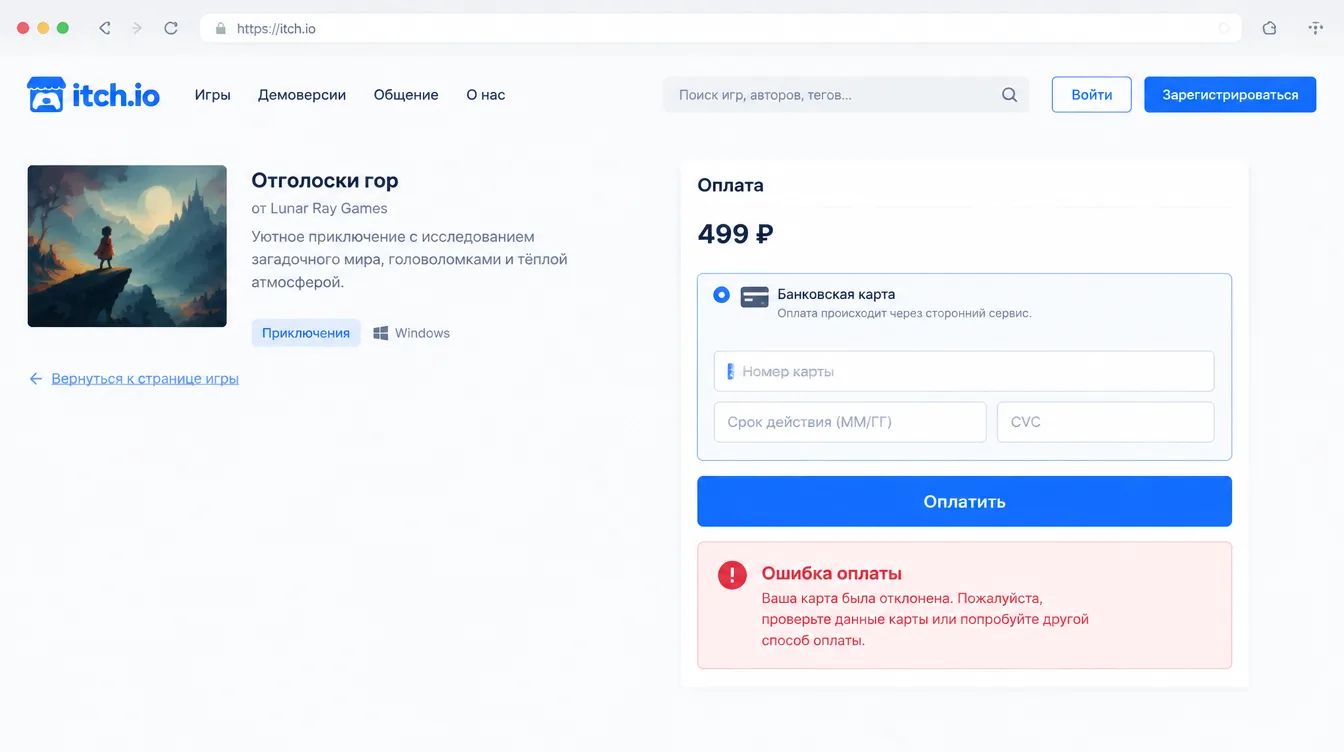Open the Демоверсии menu item
1344x752 pixels.
coord(302,95)
